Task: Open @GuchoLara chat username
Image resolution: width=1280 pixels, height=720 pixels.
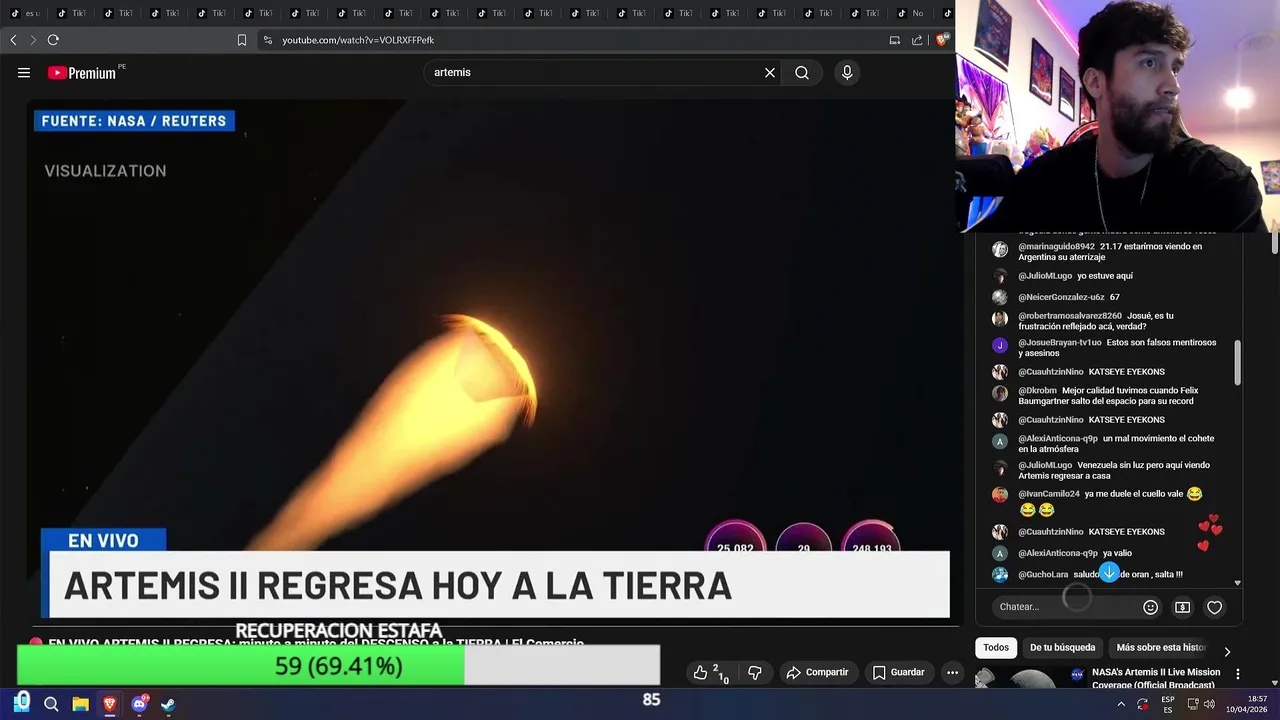Action: coord(1043,575)
